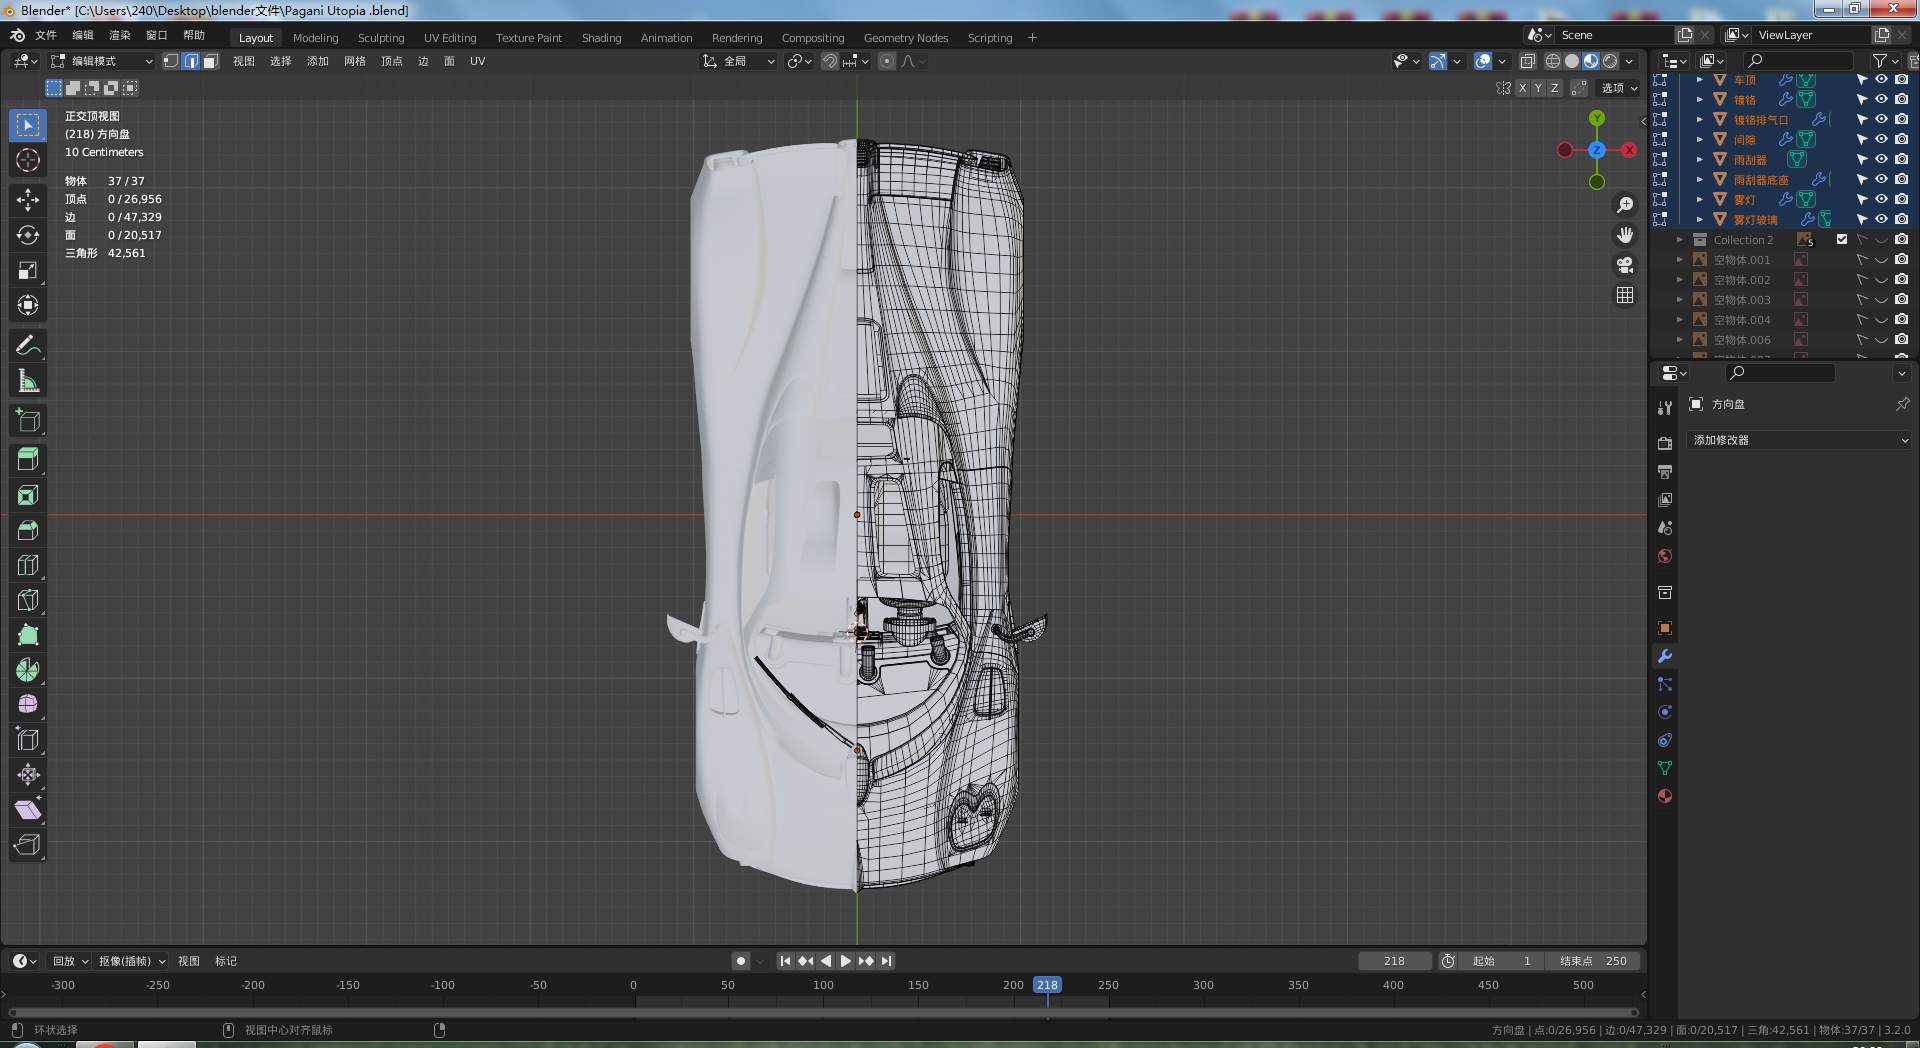
Task: Open the 编辑模式 mode dropdown
Action: tap(102, 61)
